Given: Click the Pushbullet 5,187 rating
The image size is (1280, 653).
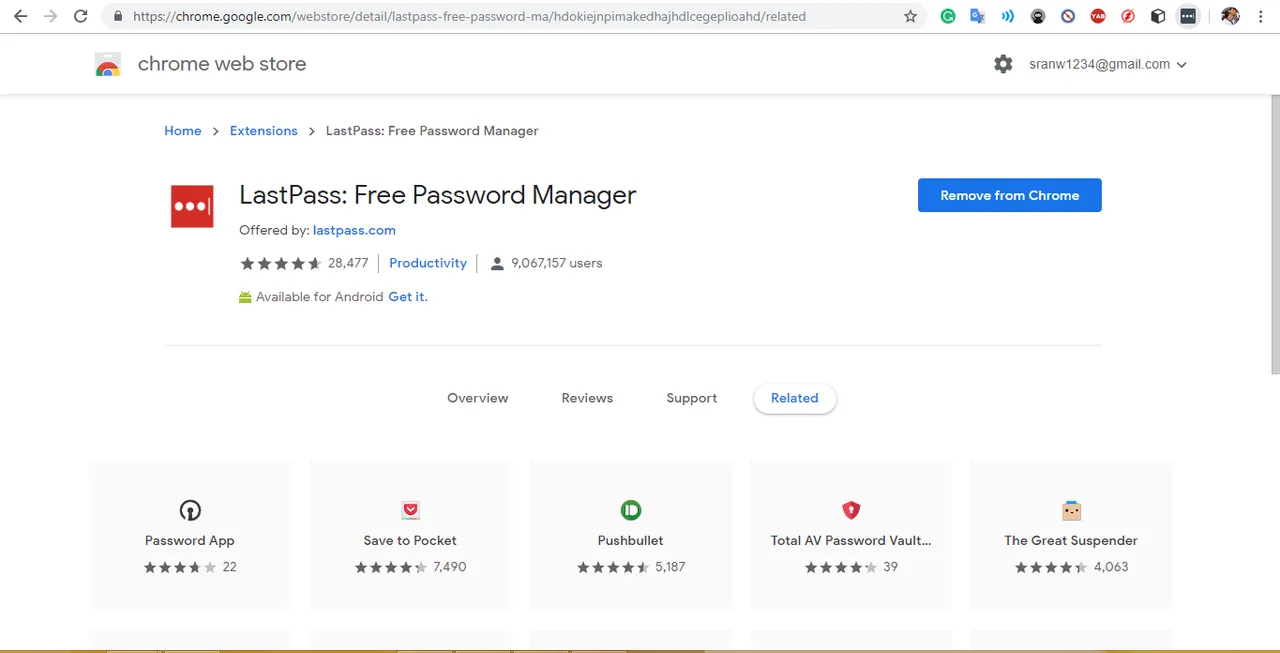Looking at the screenshot, I should coord(631,567).
